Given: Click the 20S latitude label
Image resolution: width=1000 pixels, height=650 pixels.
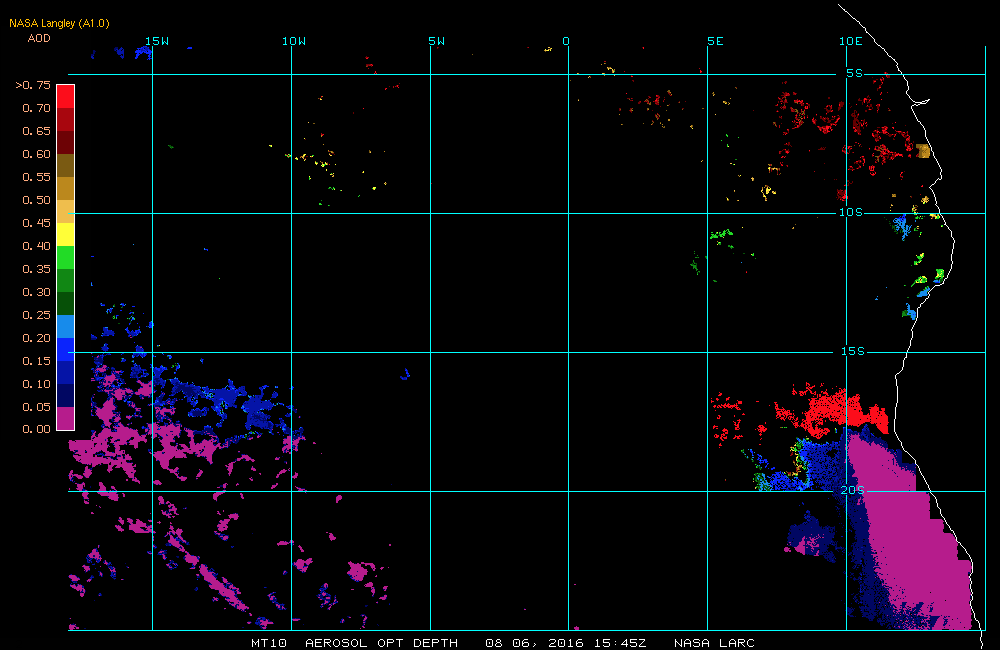Looking at the screenshot, I should click(853, 491).
